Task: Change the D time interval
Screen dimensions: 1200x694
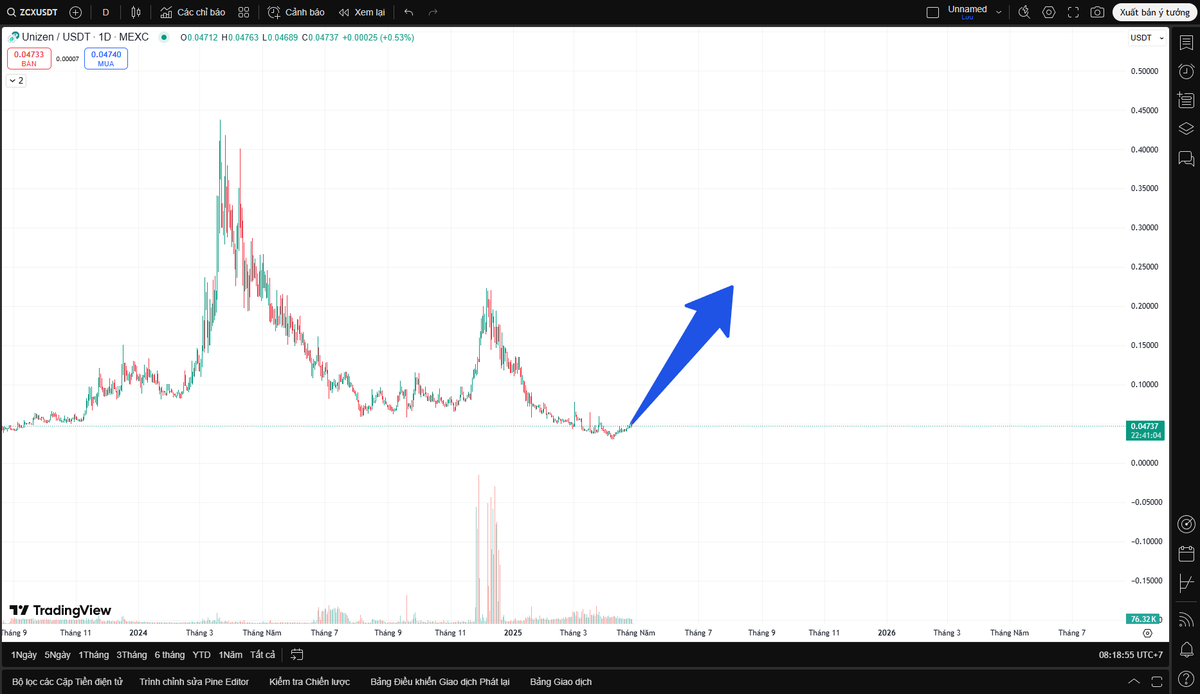Action: pyautogui.click(x=106, y=12)
